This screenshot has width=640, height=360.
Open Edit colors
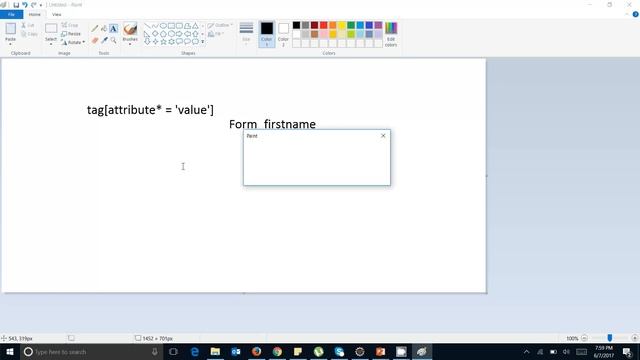point(391,34)
